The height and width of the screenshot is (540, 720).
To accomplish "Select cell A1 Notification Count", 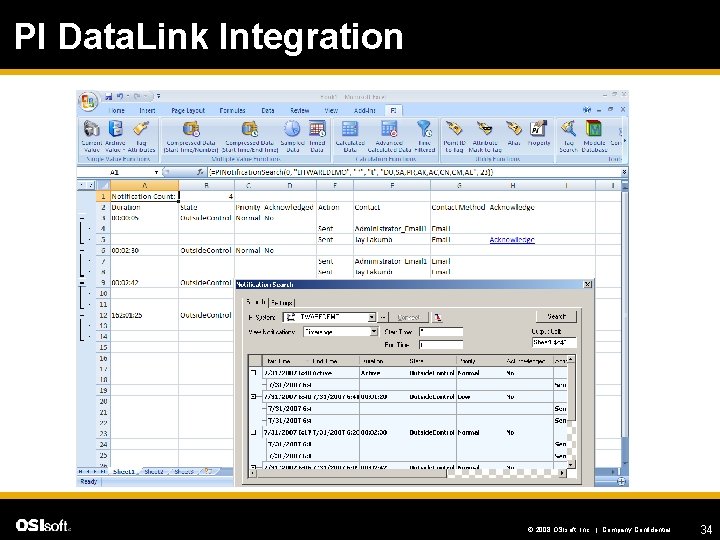I will (x=144, y=196).
